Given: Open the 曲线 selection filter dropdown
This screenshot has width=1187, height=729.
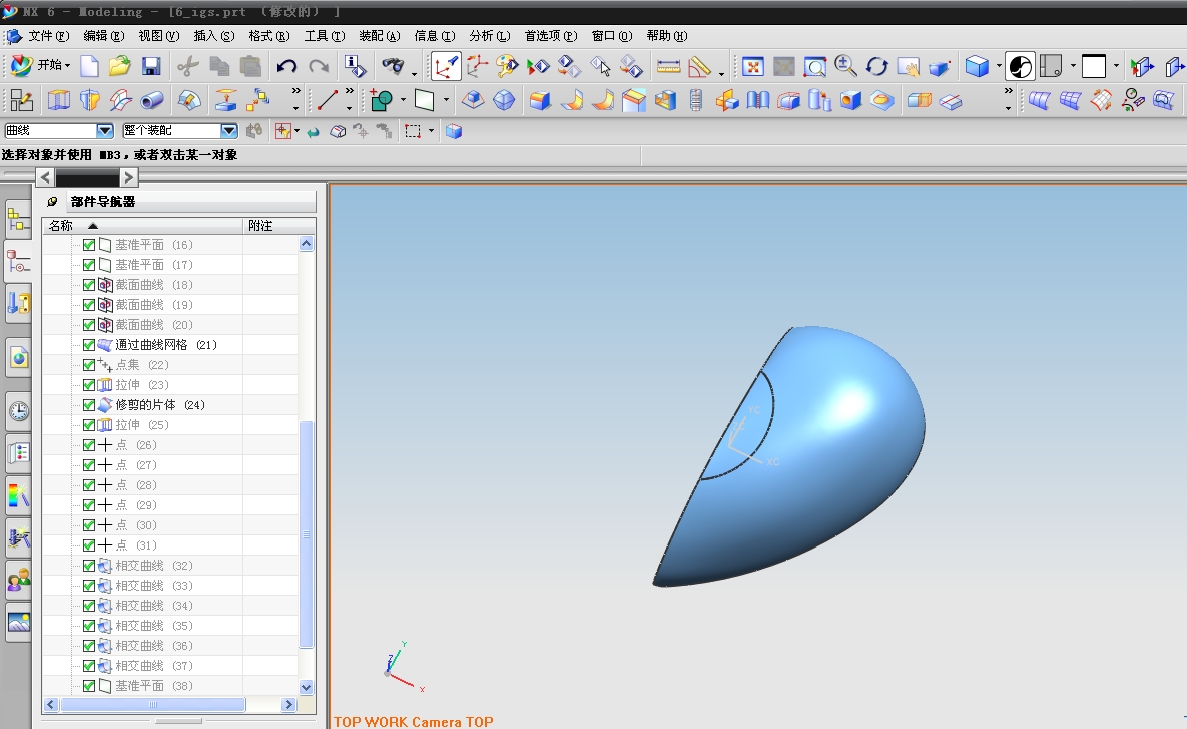Looking at the screenshot, I should (104, 131).
